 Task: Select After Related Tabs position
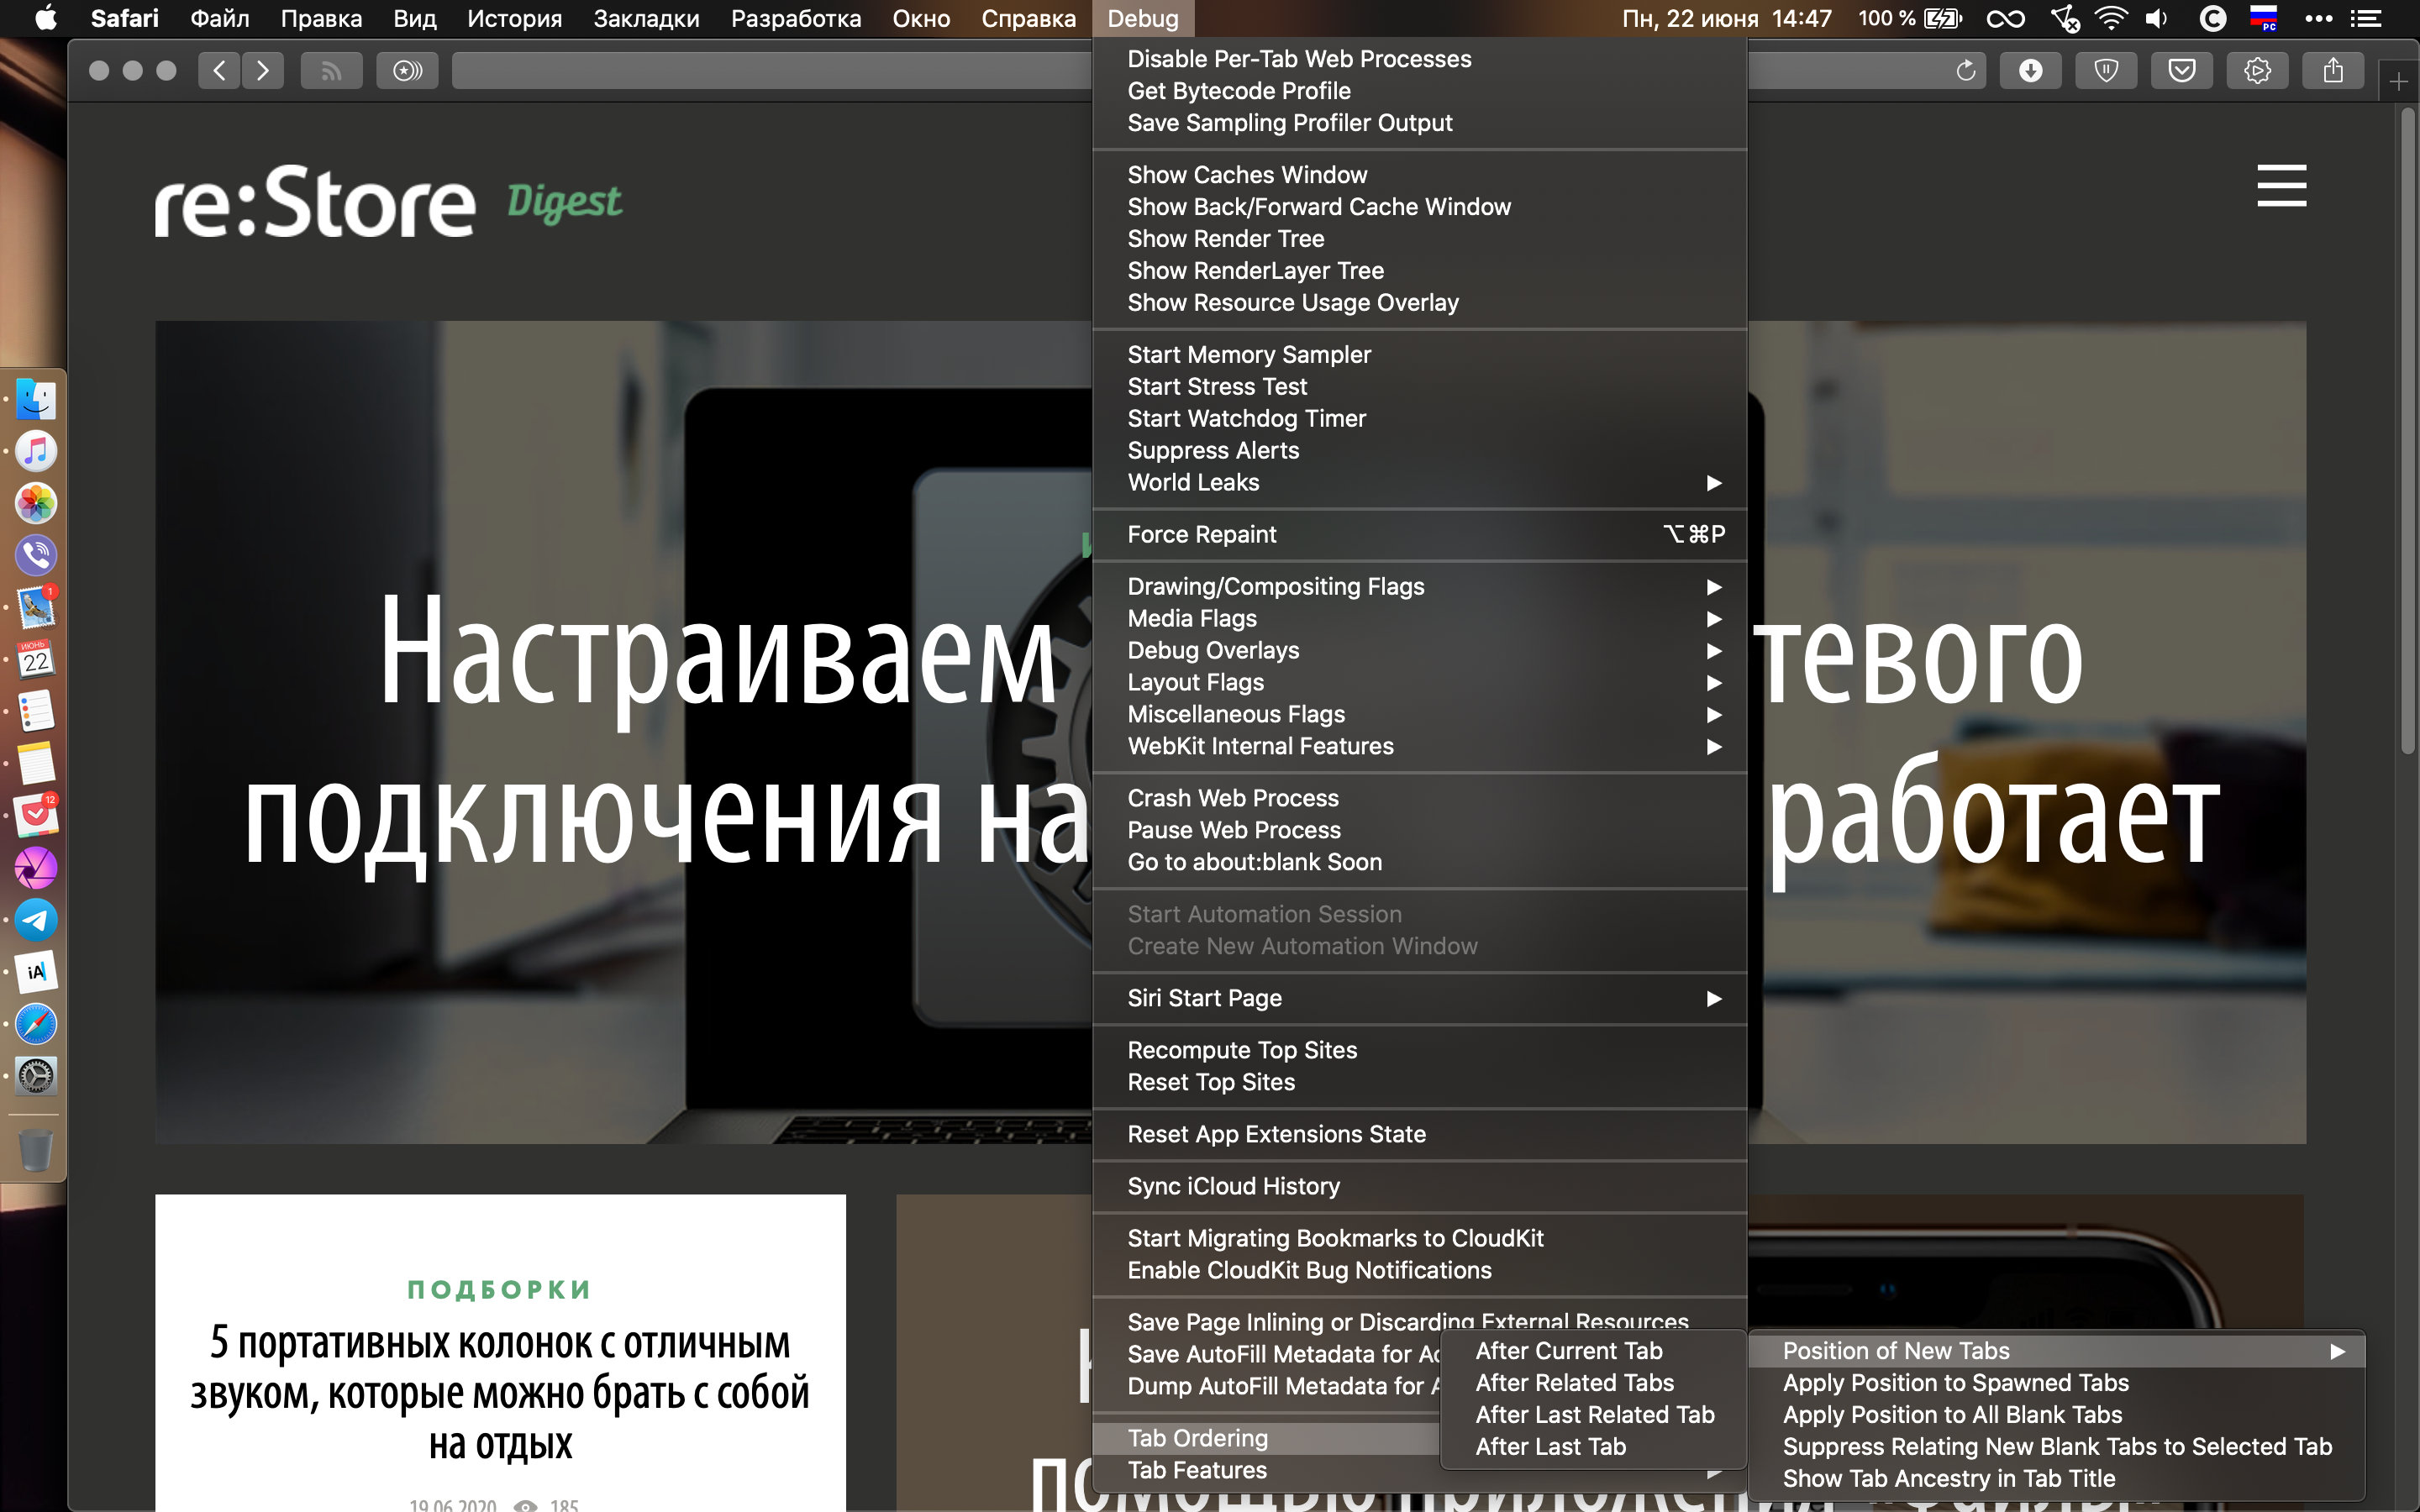[x=1594, y=1383]
